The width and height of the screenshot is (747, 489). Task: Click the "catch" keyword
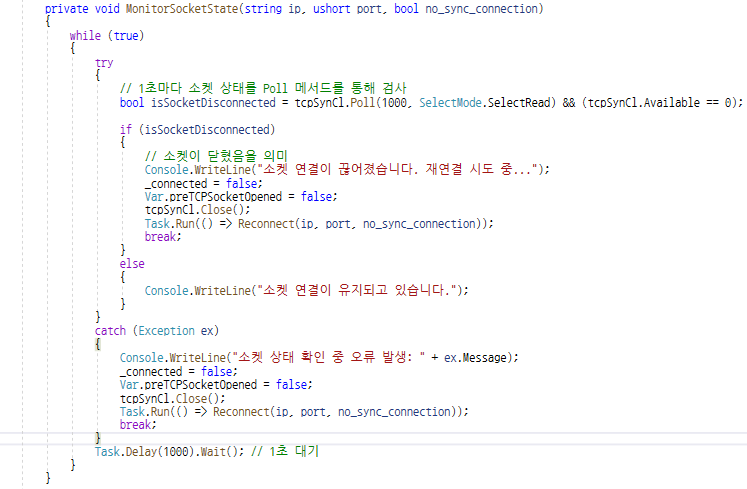(x=110, y=331)
